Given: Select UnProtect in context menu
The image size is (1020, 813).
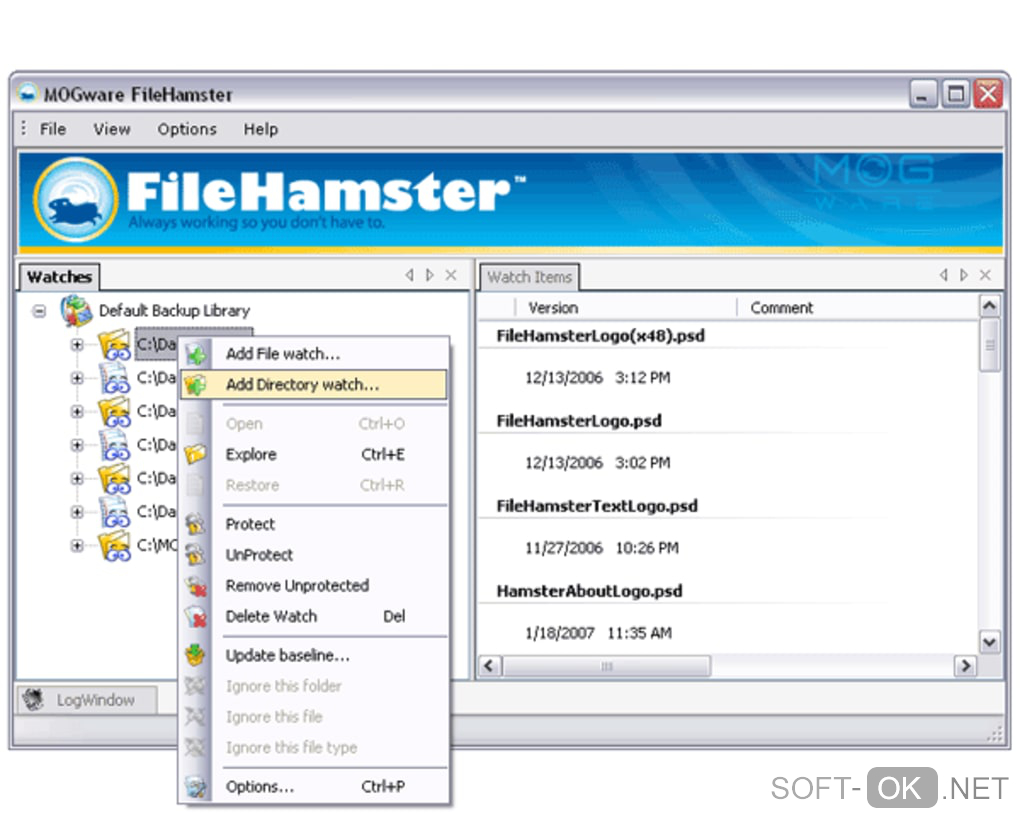Looking at the screenshot, I should click(x=314, y=555).
